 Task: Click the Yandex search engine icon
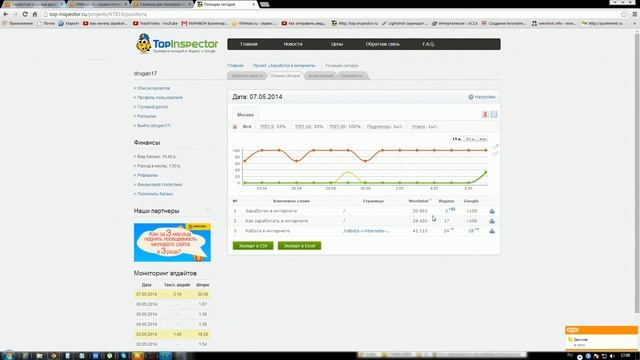pos(485,115)
